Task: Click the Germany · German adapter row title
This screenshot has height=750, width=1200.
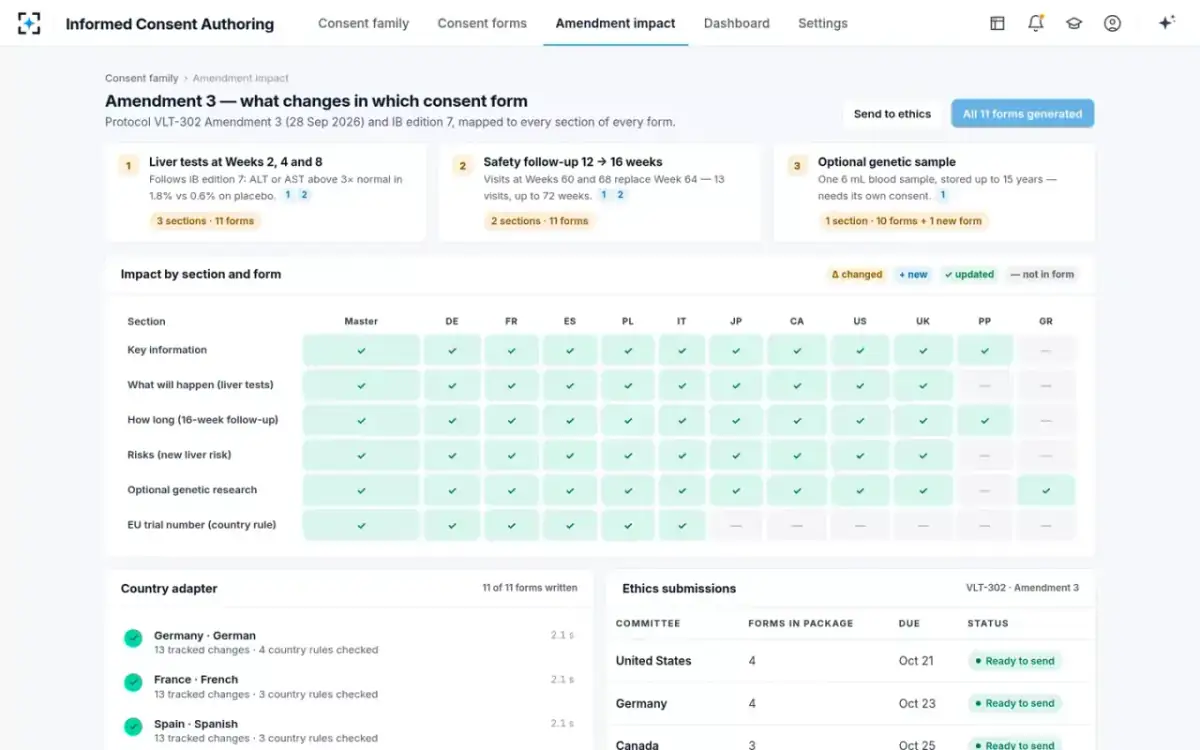Action: (x=205, y=636)
